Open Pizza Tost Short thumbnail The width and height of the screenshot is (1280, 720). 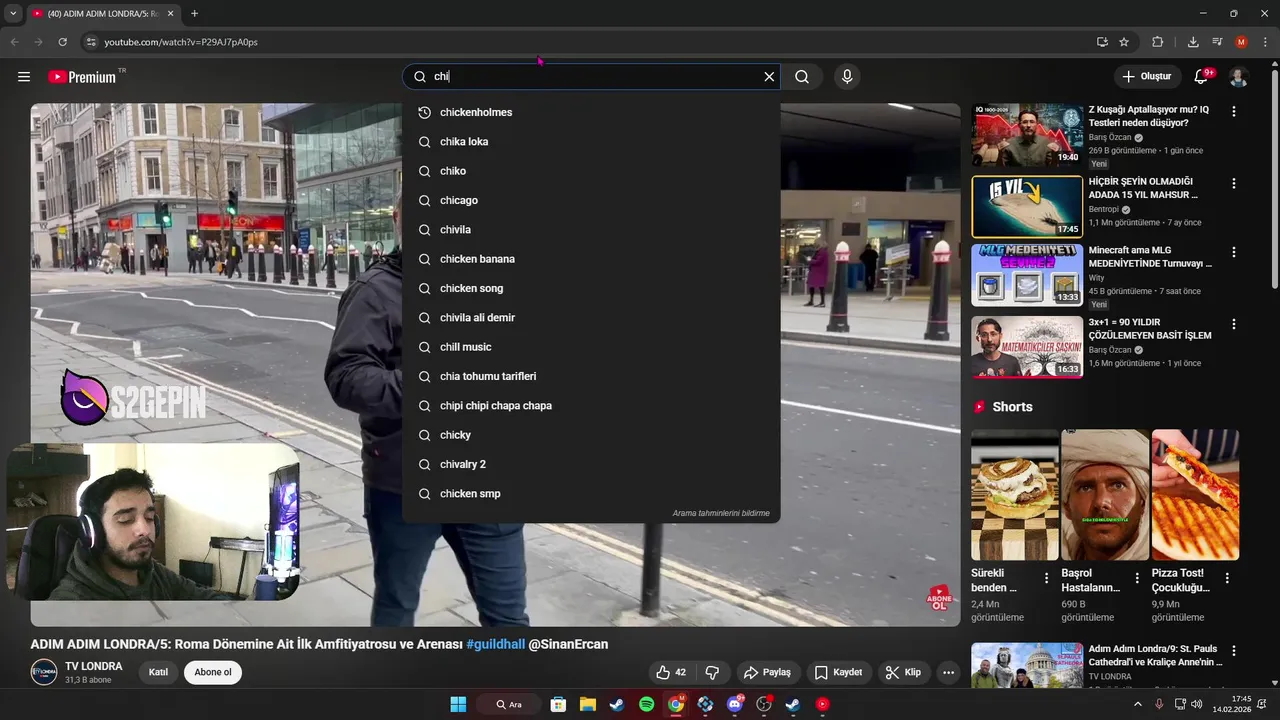click(1195, 495)
